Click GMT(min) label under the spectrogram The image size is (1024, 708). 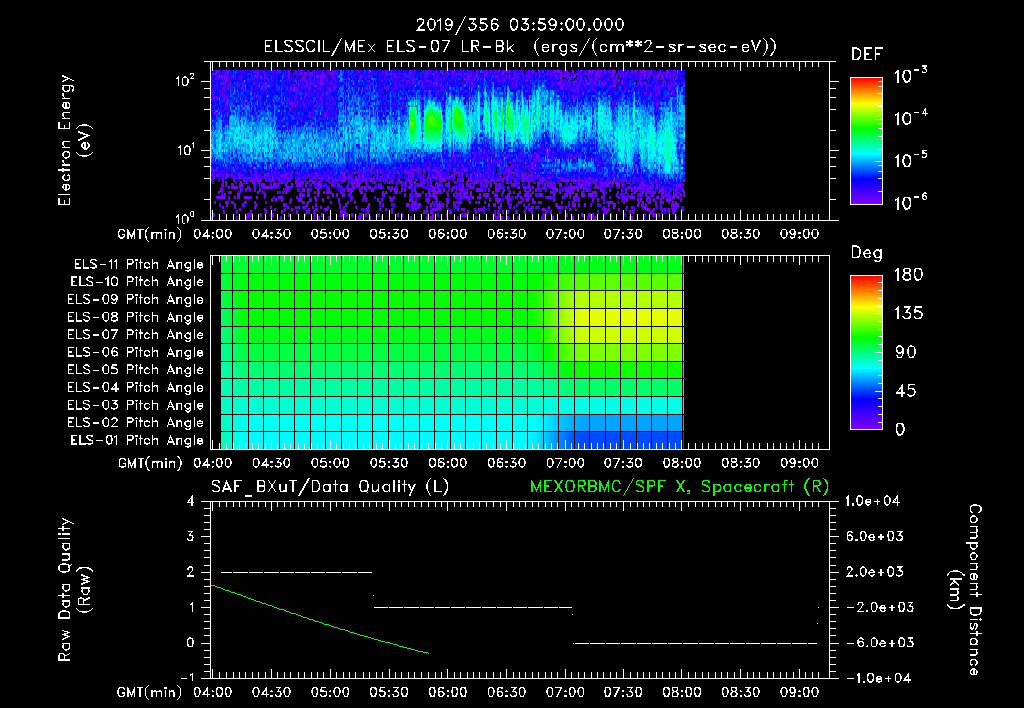coord(150,234)
